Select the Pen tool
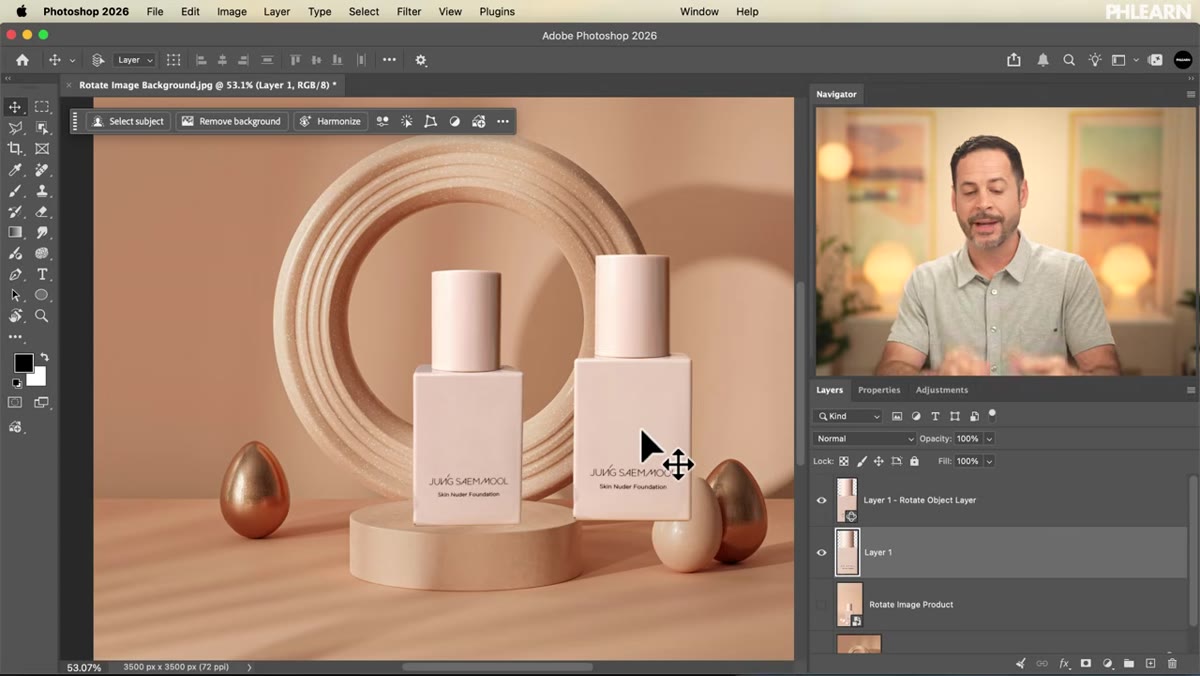 [x=15, y=274]
